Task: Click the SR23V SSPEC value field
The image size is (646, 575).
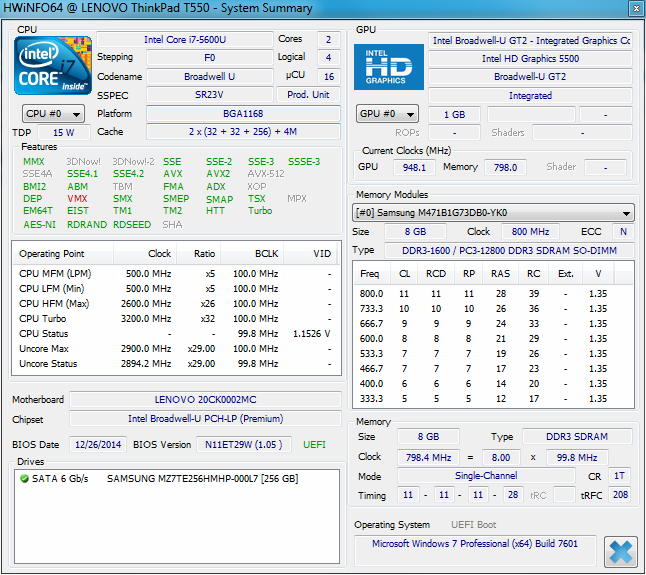Action: coord(208,95)
